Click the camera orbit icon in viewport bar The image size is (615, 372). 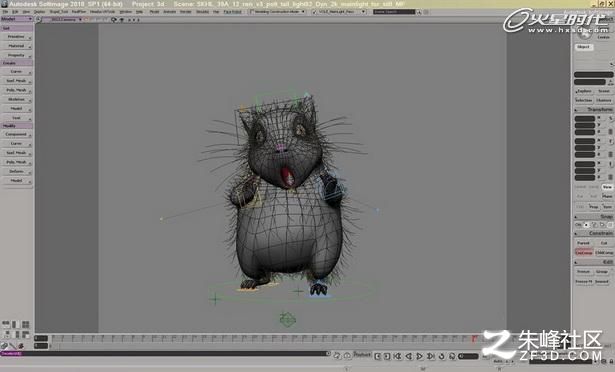pyautogui.click(x=114, y=19)
